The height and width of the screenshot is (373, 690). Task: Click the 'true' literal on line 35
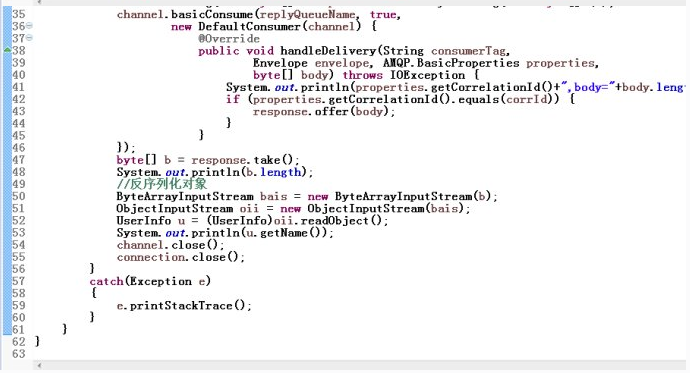click(x=383, y=15)
